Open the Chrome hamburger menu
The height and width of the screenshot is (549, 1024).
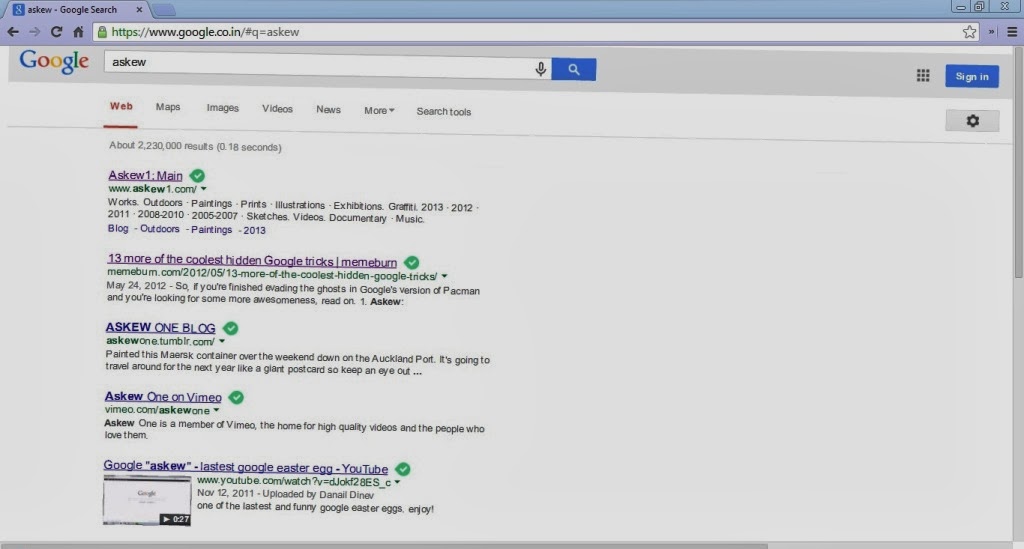tap(1012, 32)
